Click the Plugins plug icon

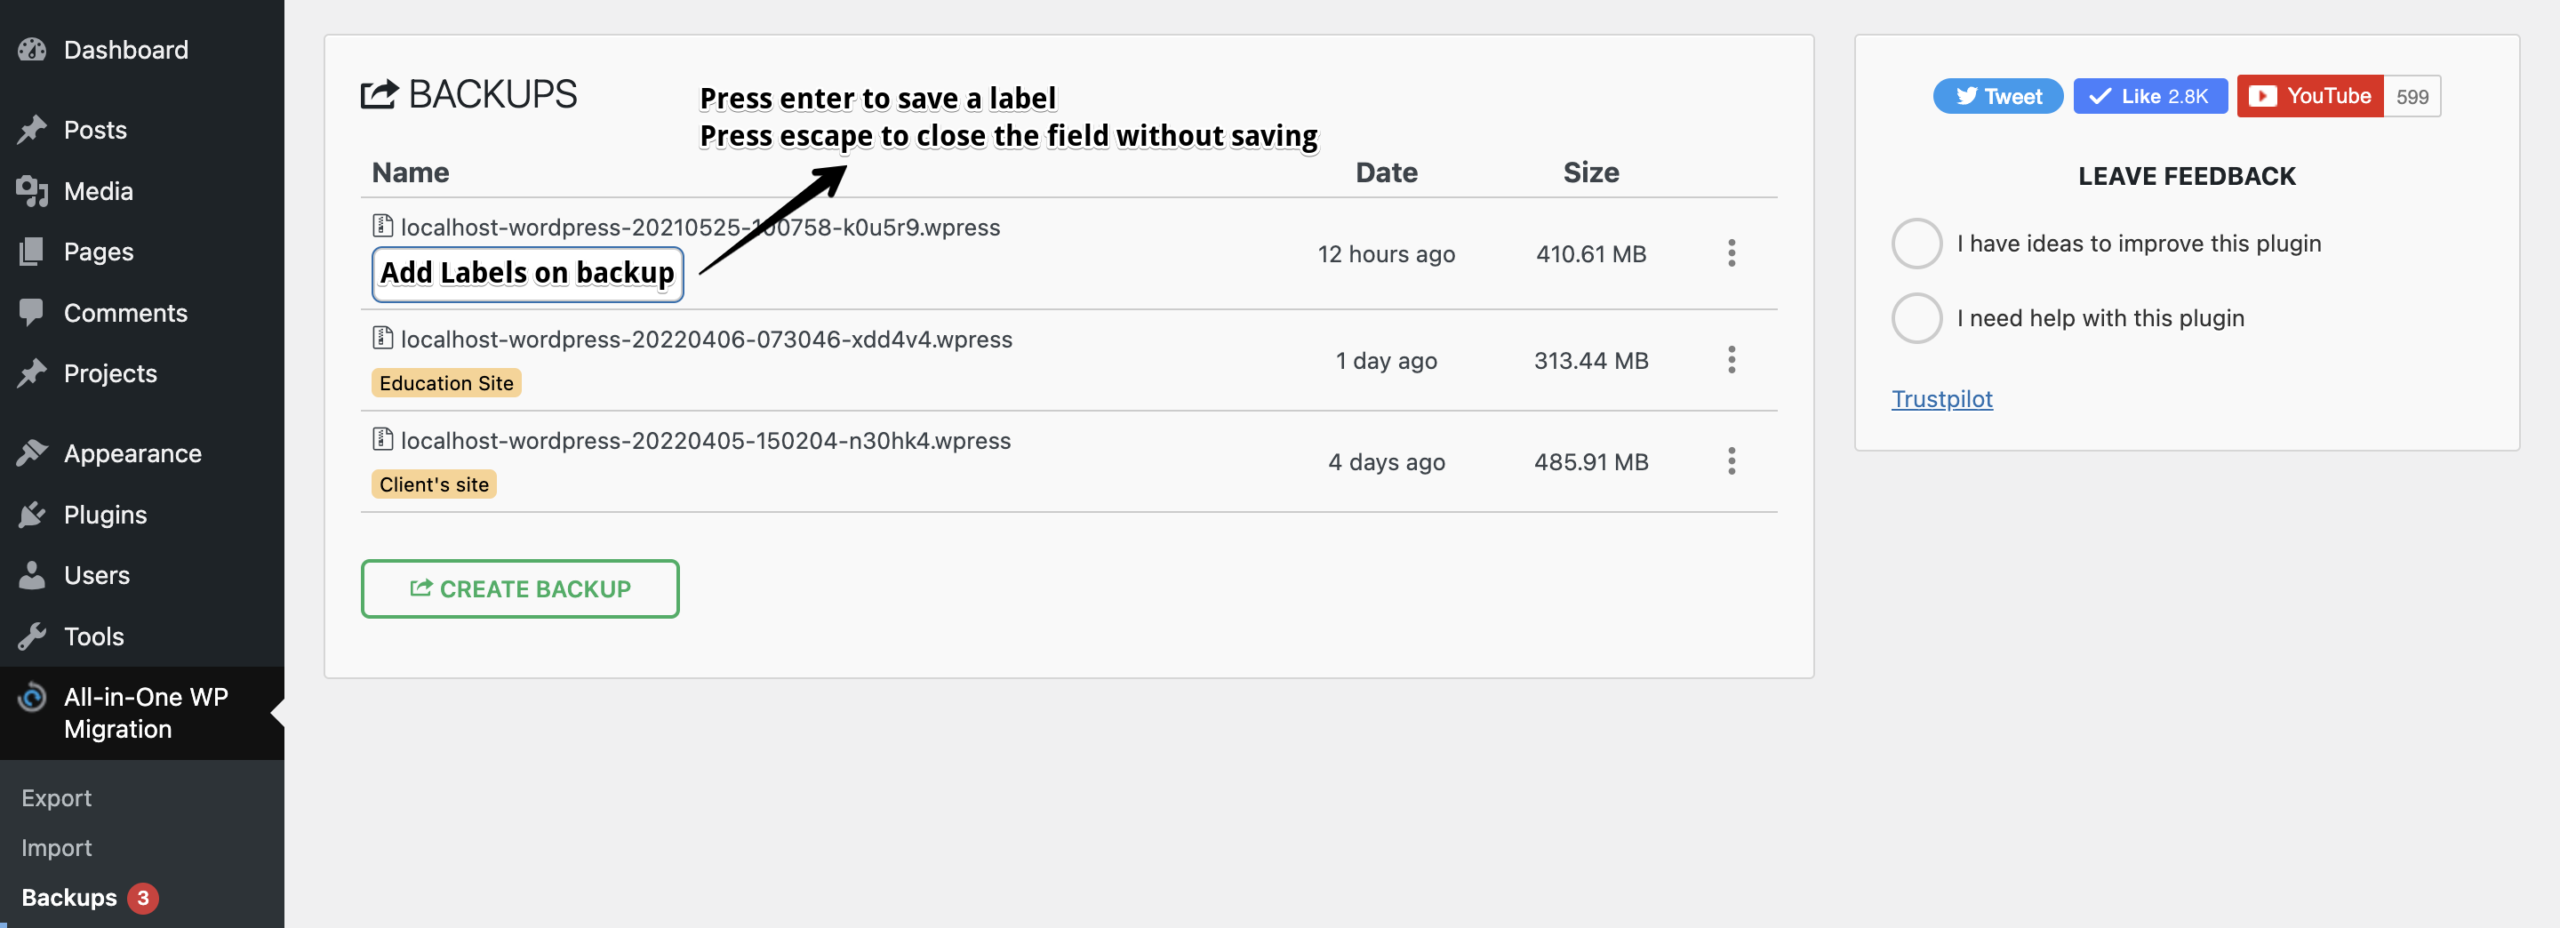point(32,515)
